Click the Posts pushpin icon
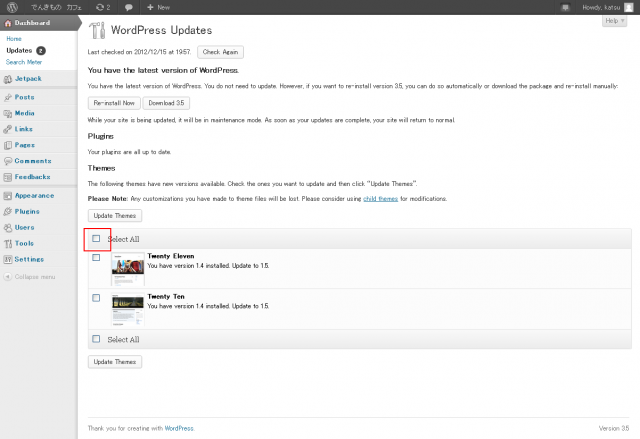640x439 pixels. coord(8,98)
